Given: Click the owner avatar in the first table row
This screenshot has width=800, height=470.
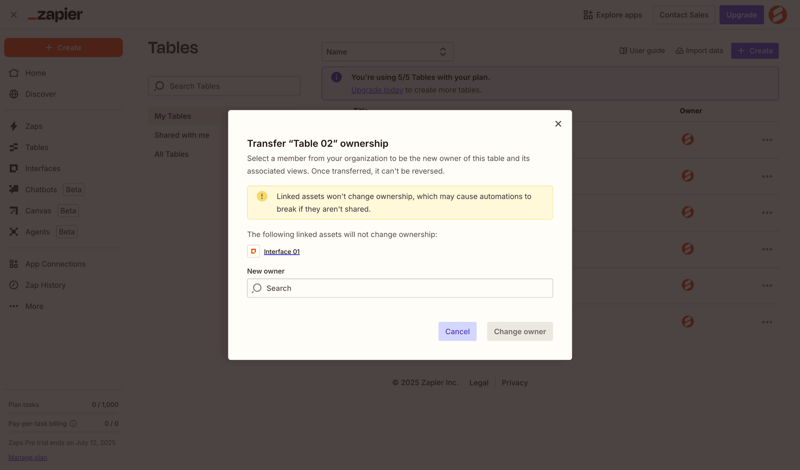Looking at the screenshot, I should 688,139.
